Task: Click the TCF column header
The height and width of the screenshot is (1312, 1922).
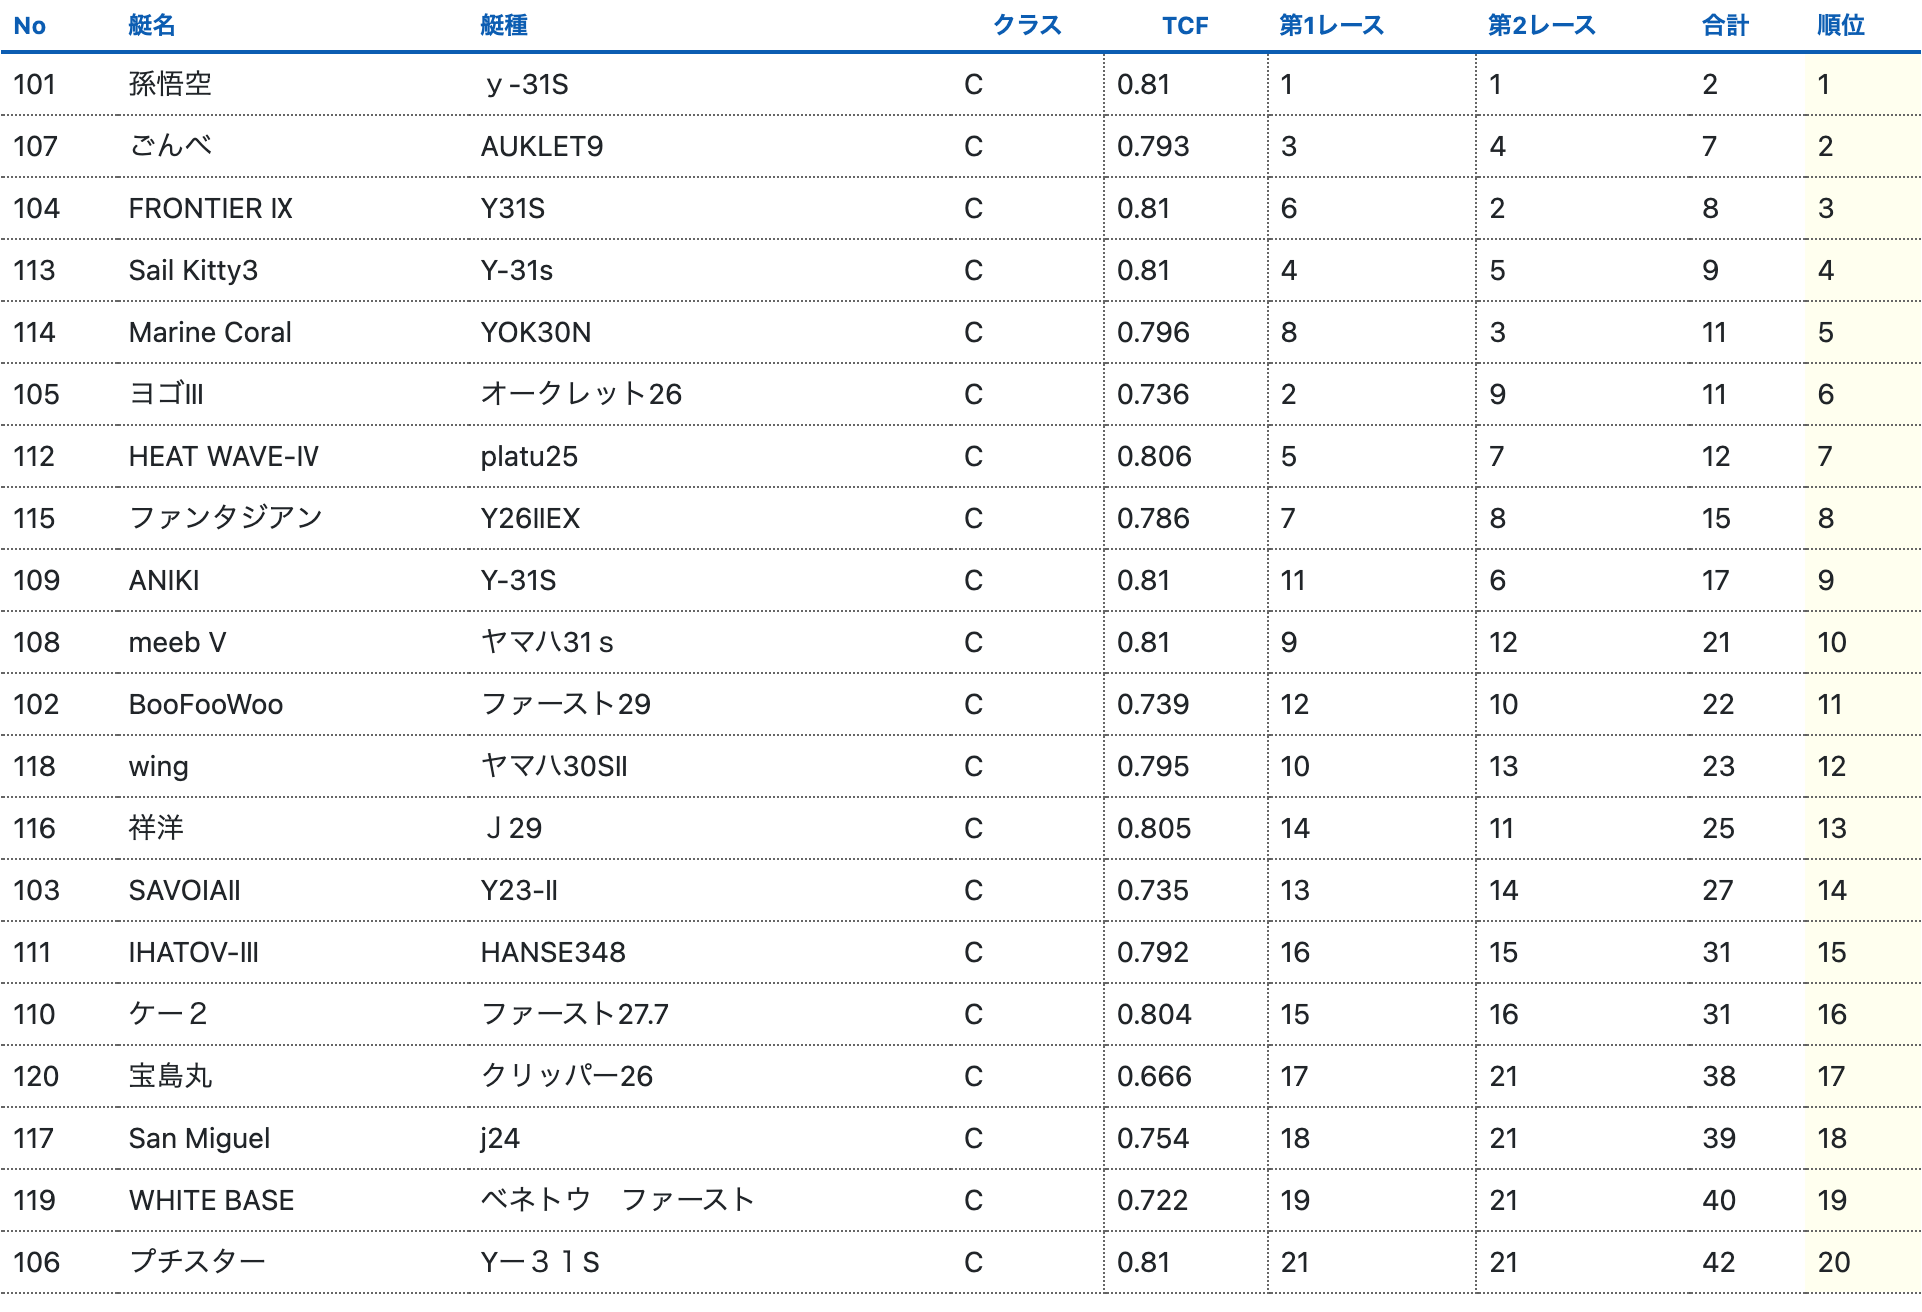Action: (1185, 26)
